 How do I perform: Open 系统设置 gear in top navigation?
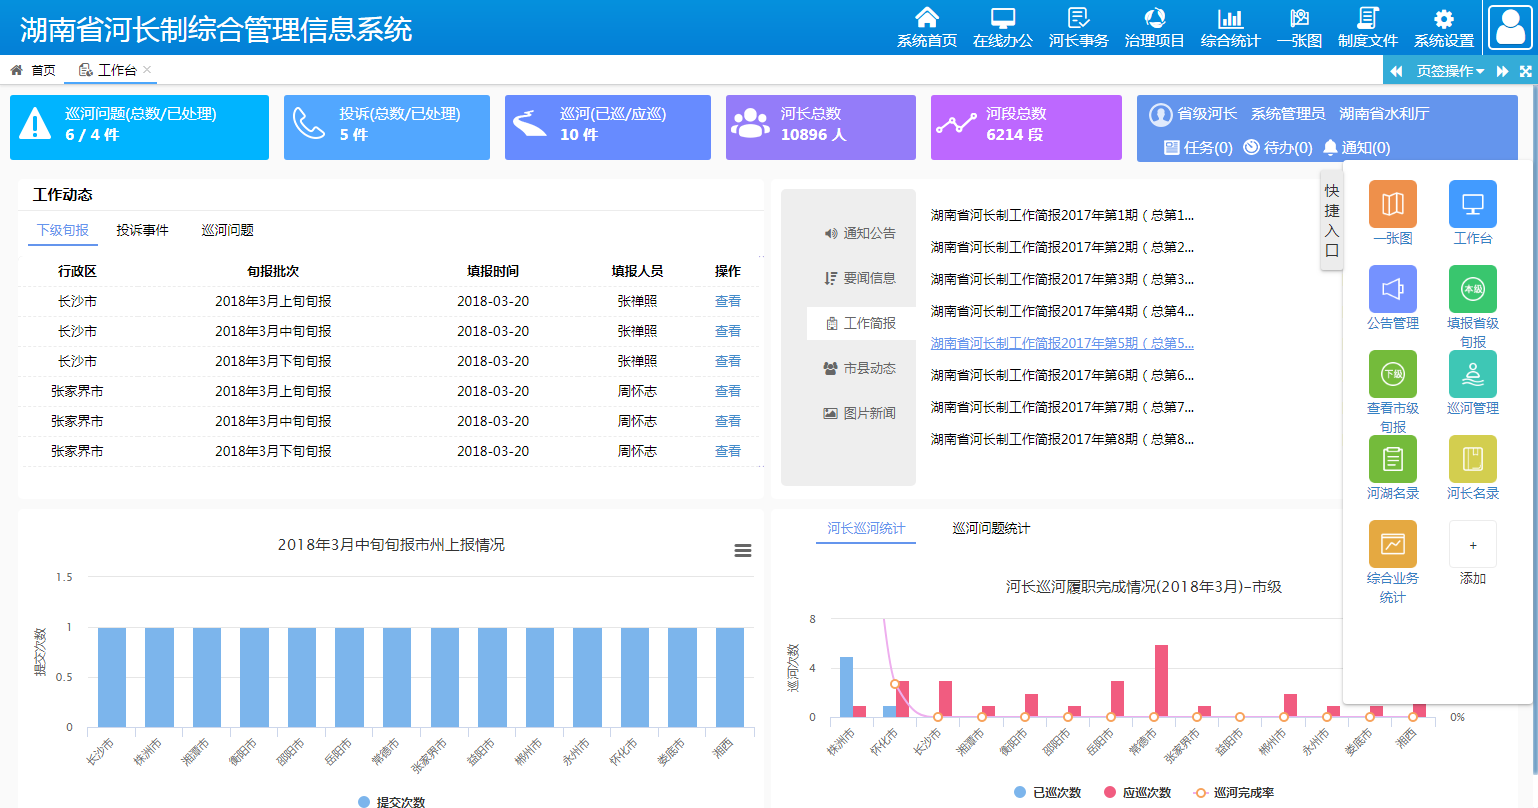click(1444, 27)
